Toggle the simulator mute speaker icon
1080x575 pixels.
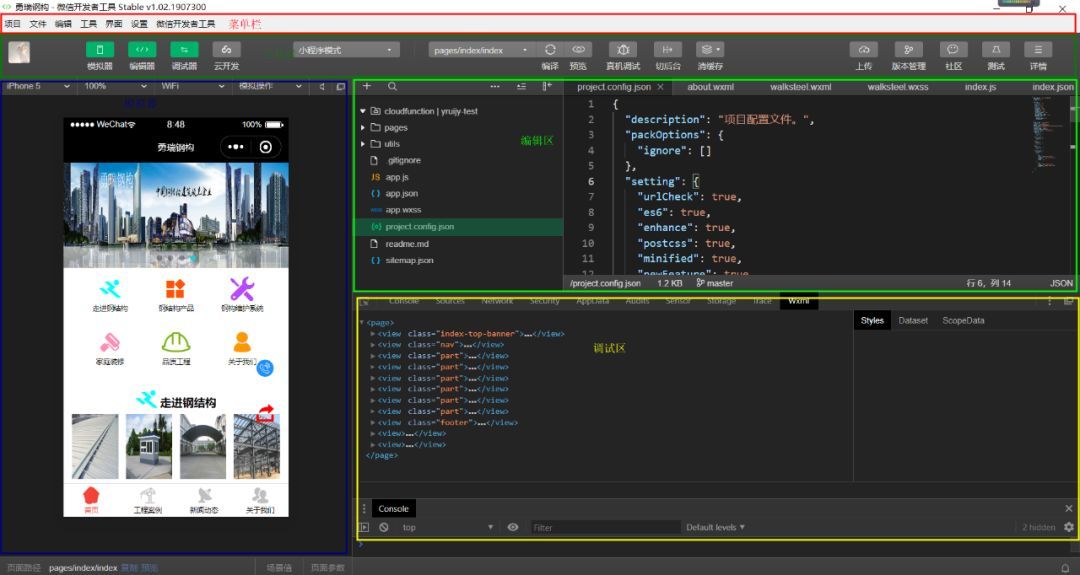pos(322,87)
